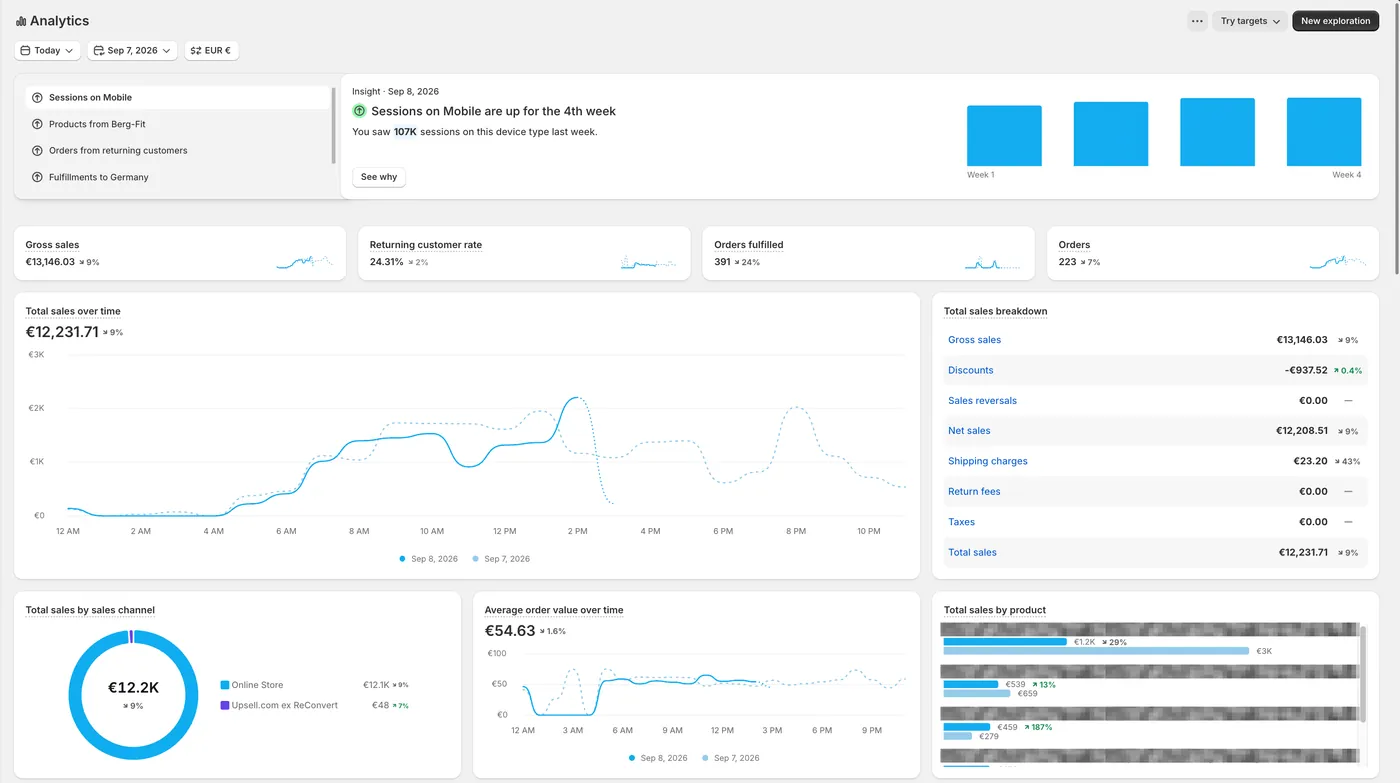
Task: Click the Sep 8, 2026 legend dot under Total sales over time
Action: tap(402, 559)
